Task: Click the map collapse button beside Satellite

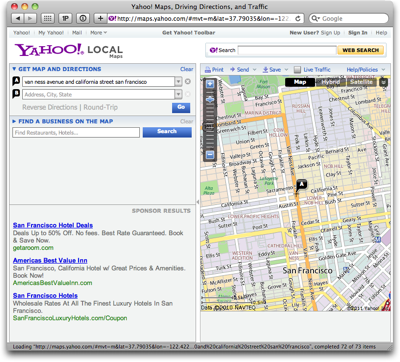Action: click(383, 82)
